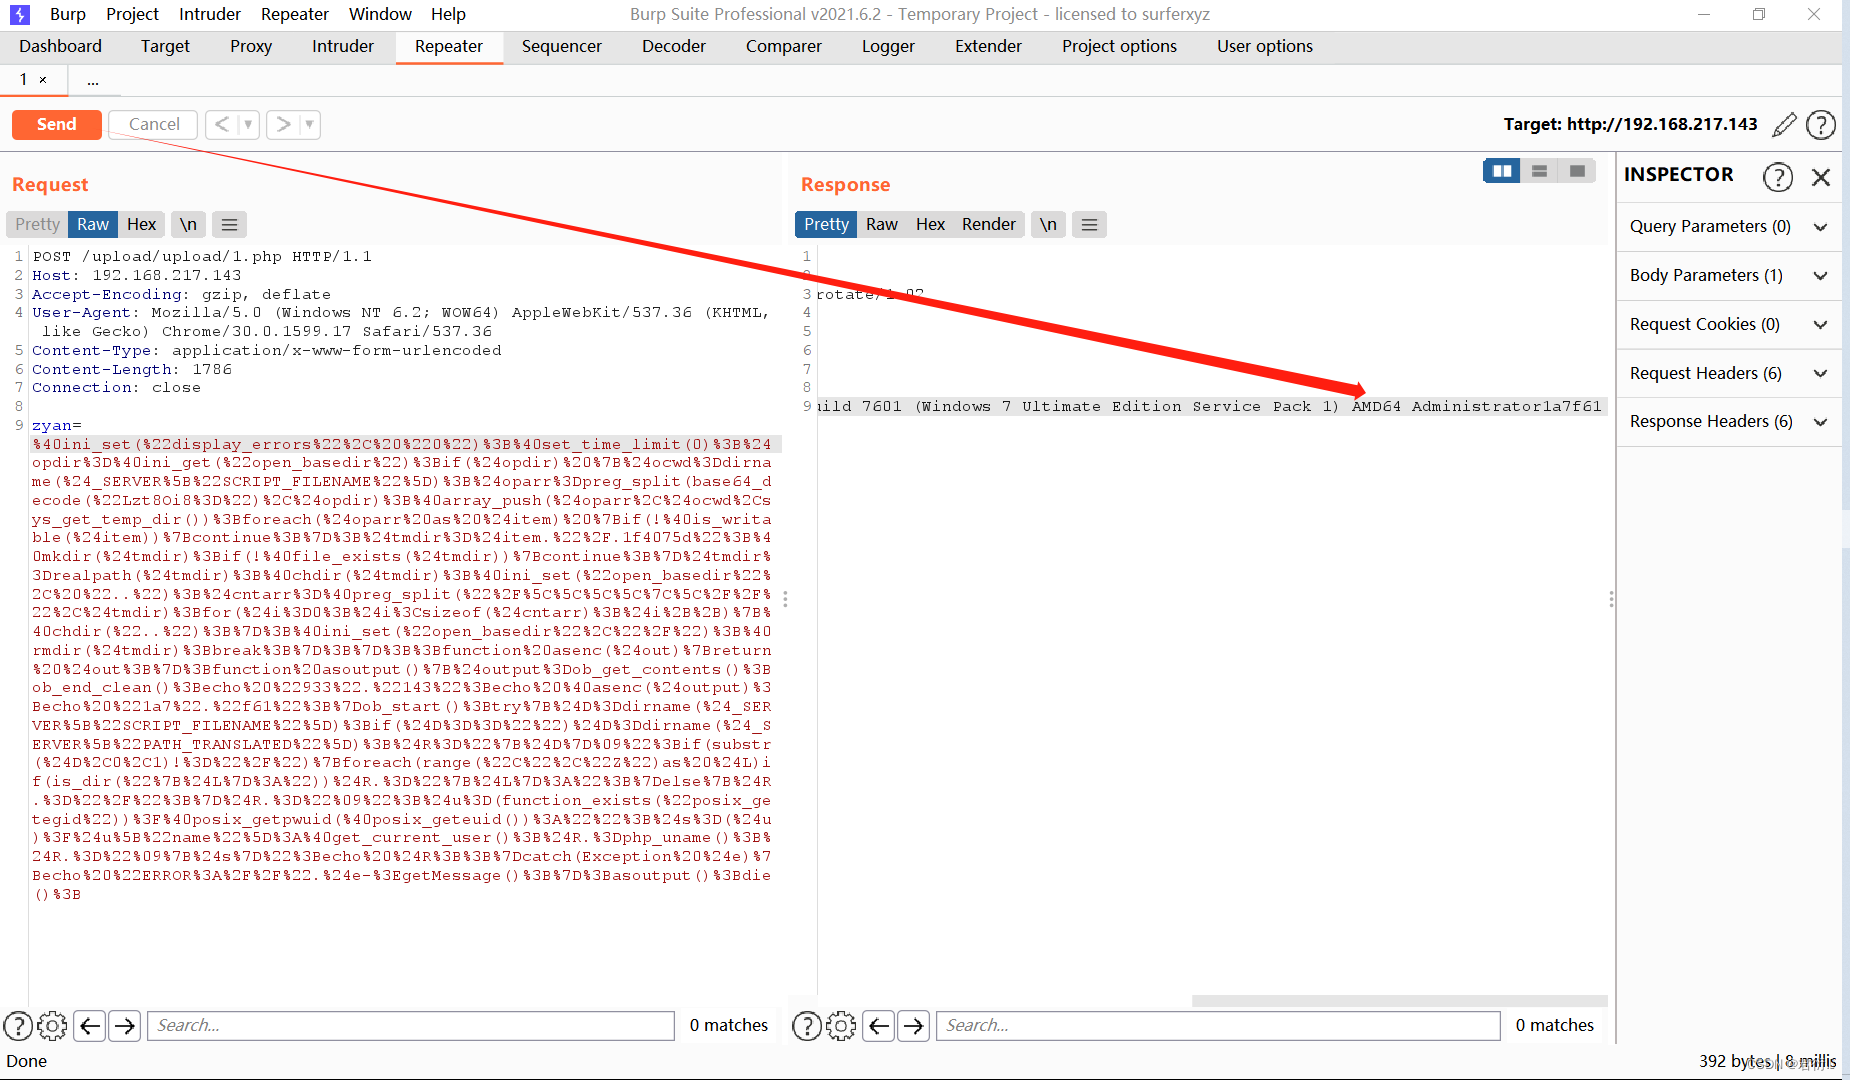1850x1080 pixels.
Task: Open help icon next to the target
Action: pyautogui.click(x=1821, y=124)
